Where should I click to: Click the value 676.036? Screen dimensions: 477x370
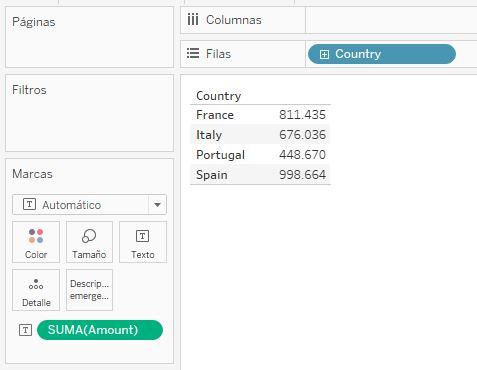tap(302, 135)
